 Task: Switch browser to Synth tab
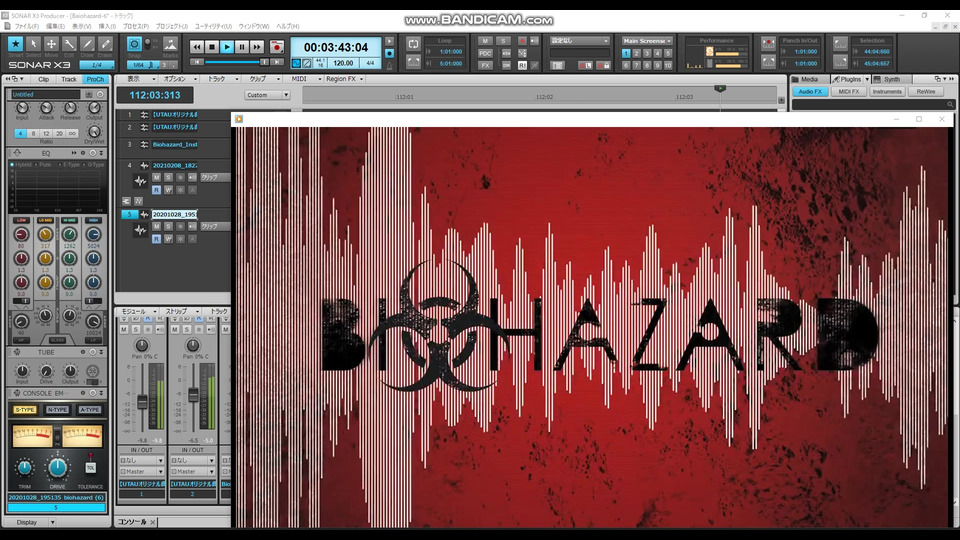[x=891, y=79]
